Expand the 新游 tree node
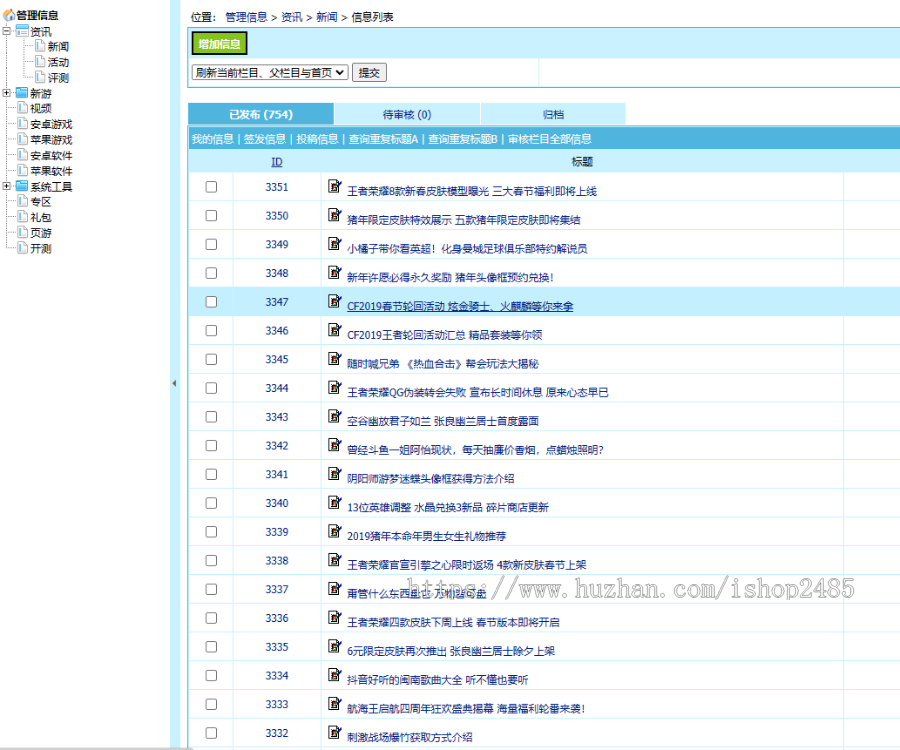This screenshot has width=900, height=750. coord(6,93)
